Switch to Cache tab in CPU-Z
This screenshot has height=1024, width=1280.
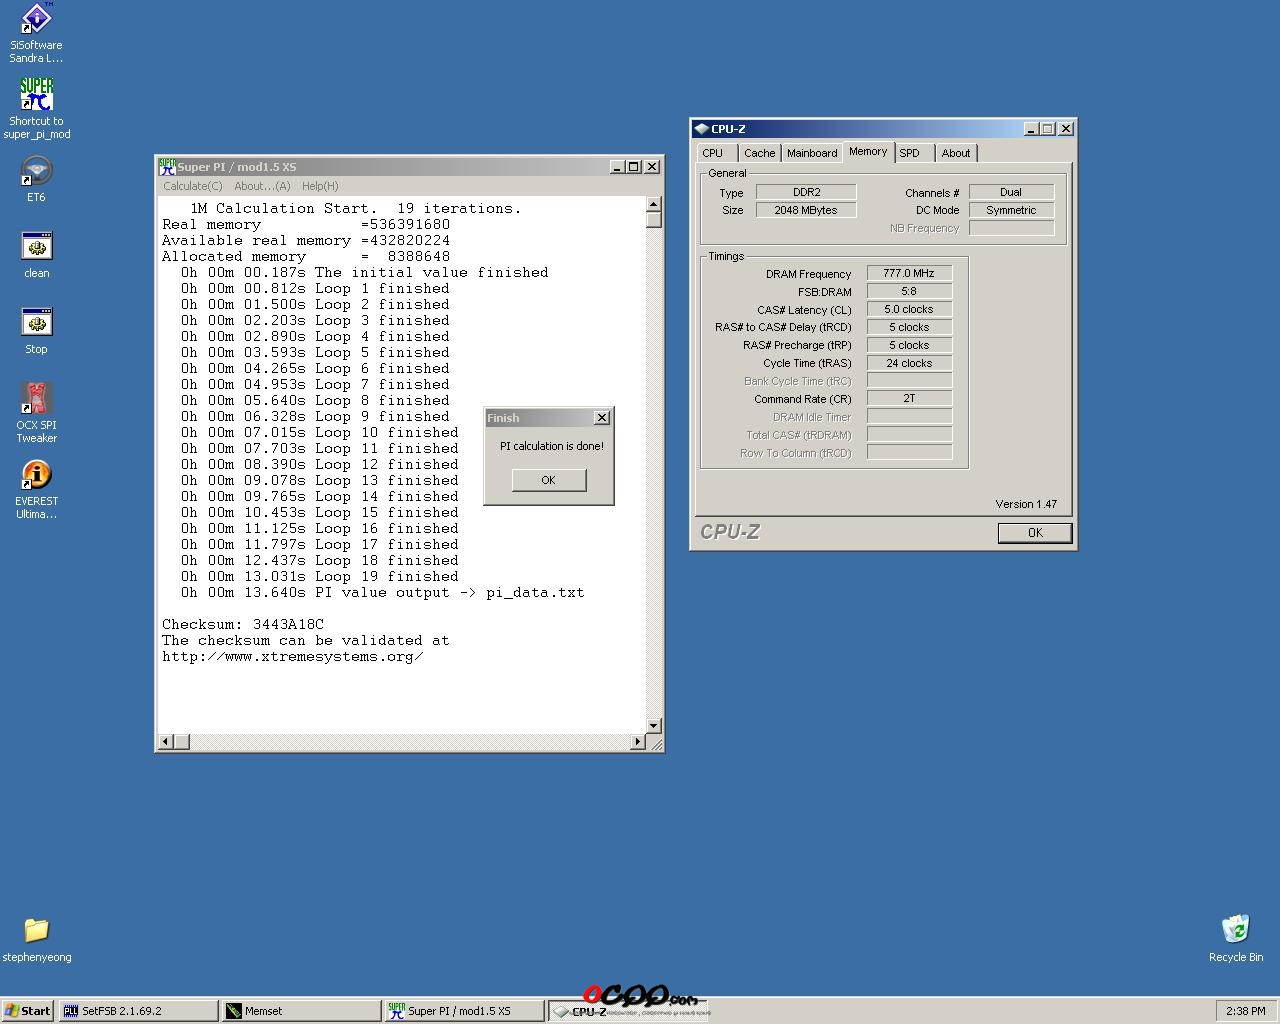coord(759,153)
